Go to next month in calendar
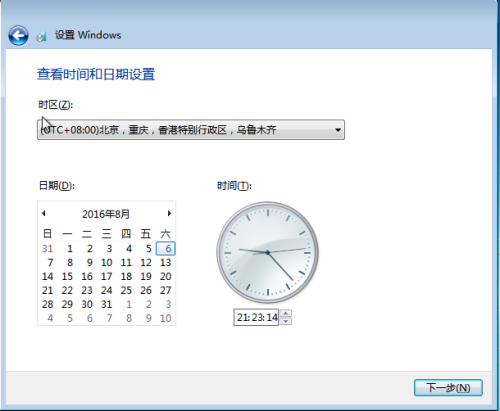Viewport: 500px width, 411px height. click(169, 213)
